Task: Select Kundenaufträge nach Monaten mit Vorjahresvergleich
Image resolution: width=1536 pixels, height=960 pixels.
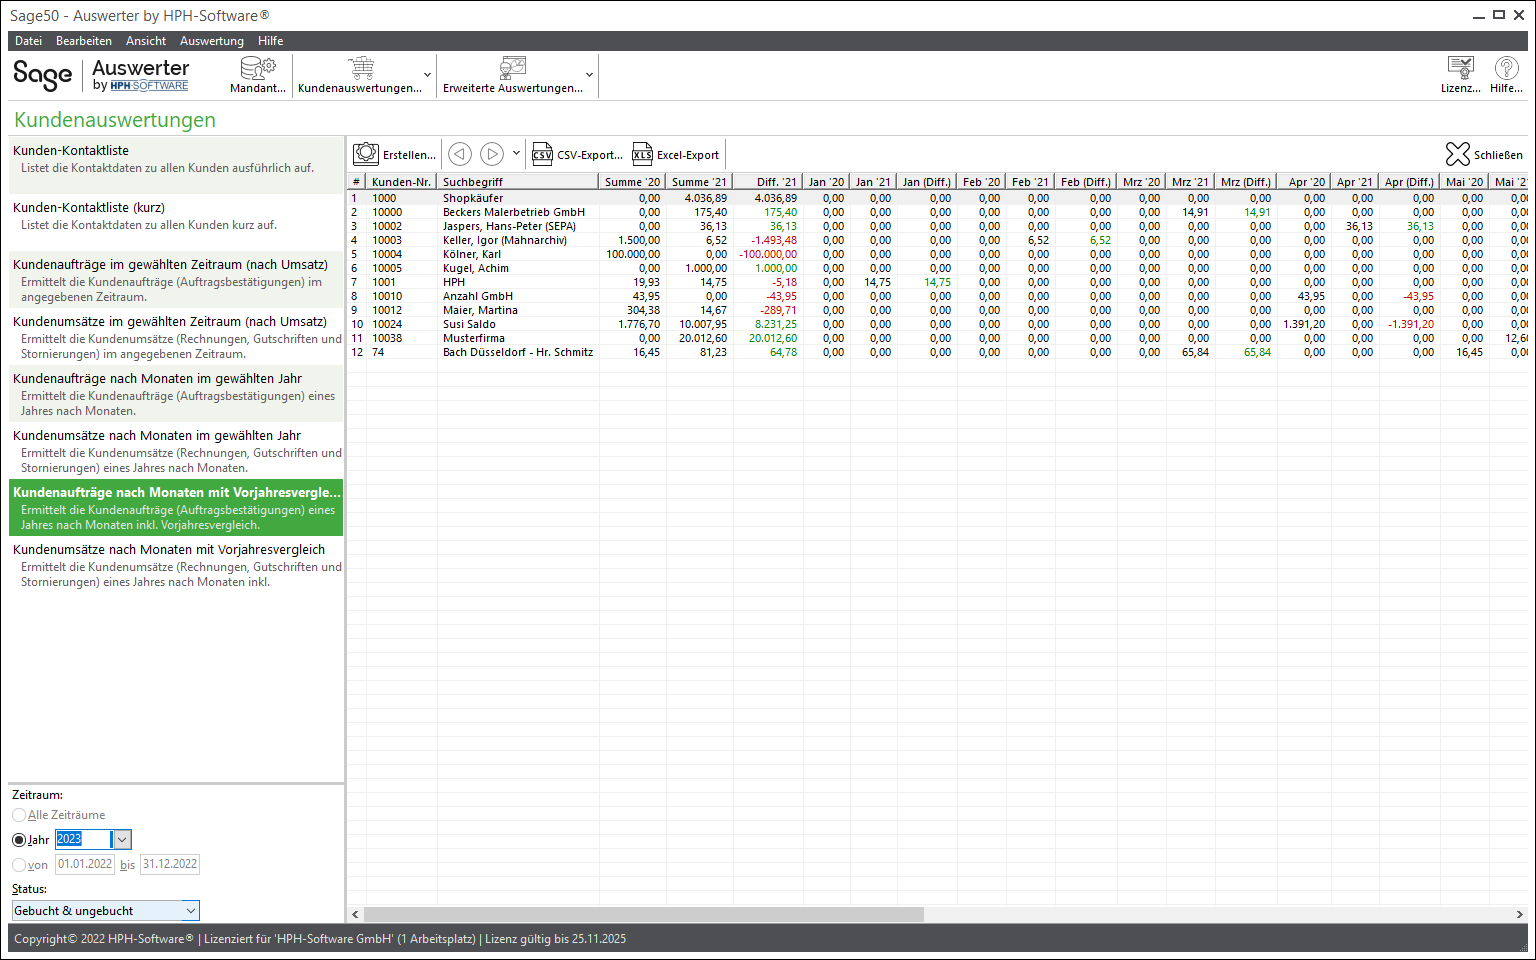Action: point(176,507)
